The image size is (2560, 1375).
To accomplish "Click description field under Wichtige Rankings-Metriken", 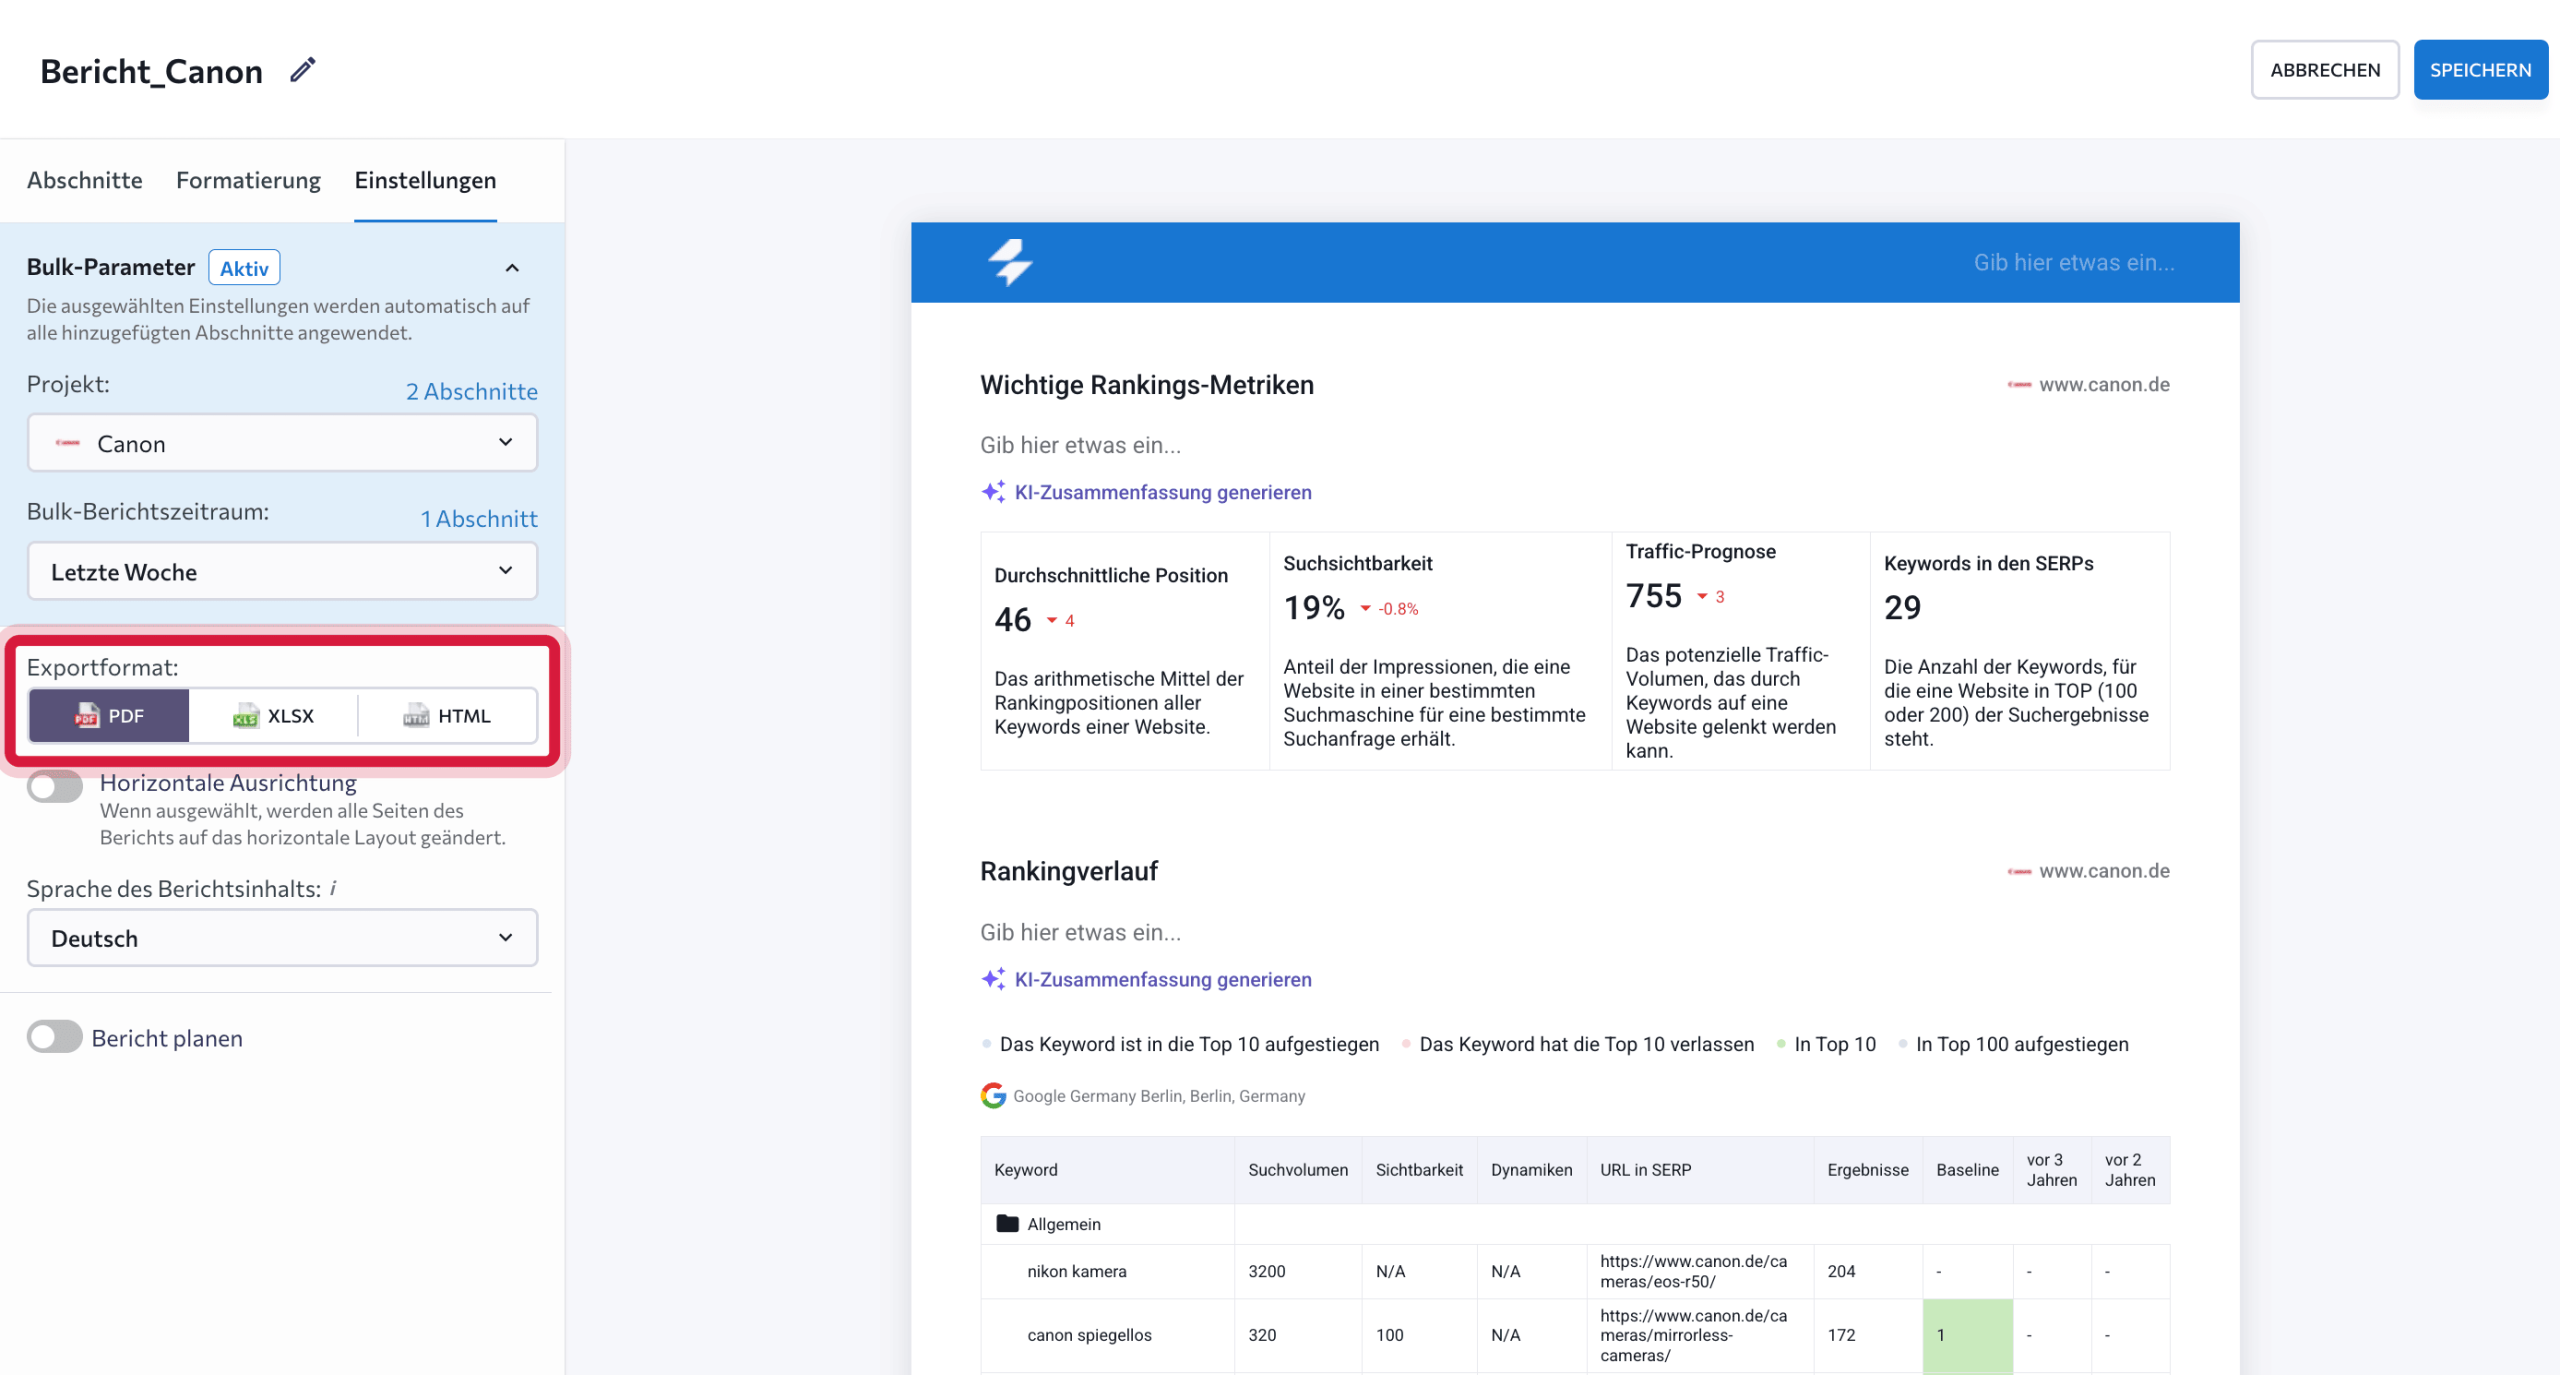I will 1081,445.
